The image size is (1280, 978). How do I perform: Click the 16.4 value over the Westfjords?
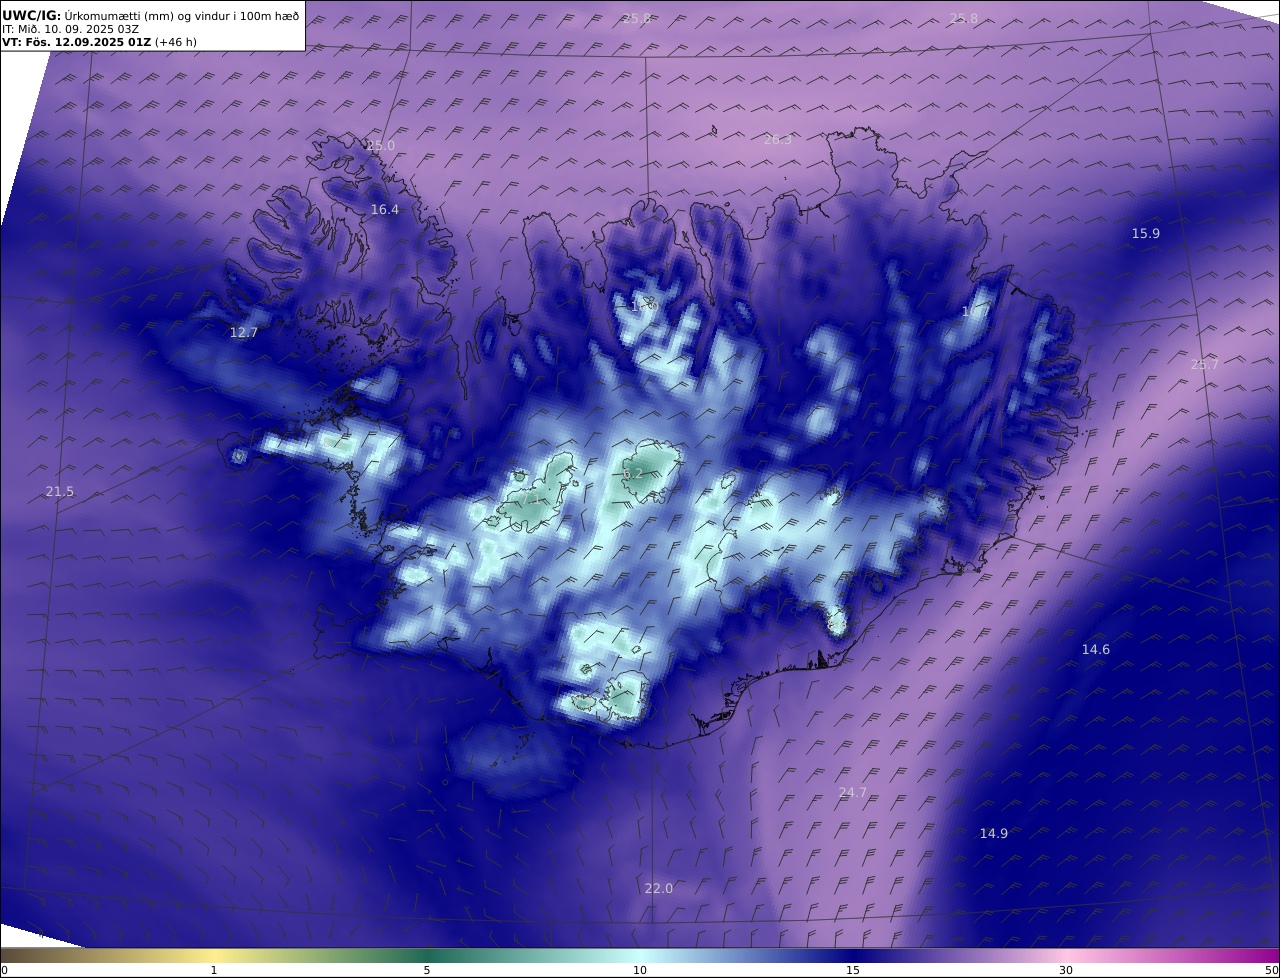384,209
